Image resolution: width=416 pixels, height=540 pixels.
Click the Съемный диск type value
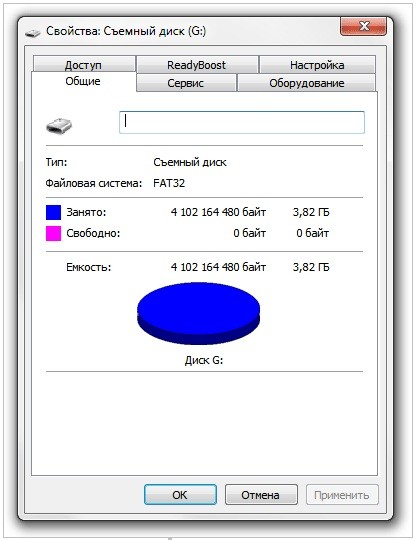[x=190, y=162]
